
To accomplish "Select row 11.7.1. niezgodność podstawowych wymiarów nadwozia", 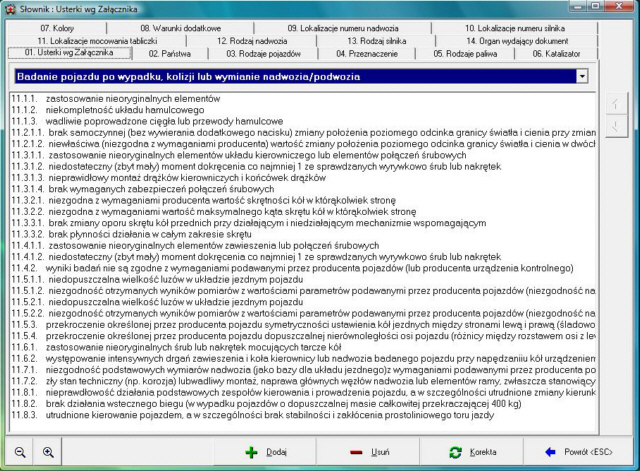I will tap(303, 370).
